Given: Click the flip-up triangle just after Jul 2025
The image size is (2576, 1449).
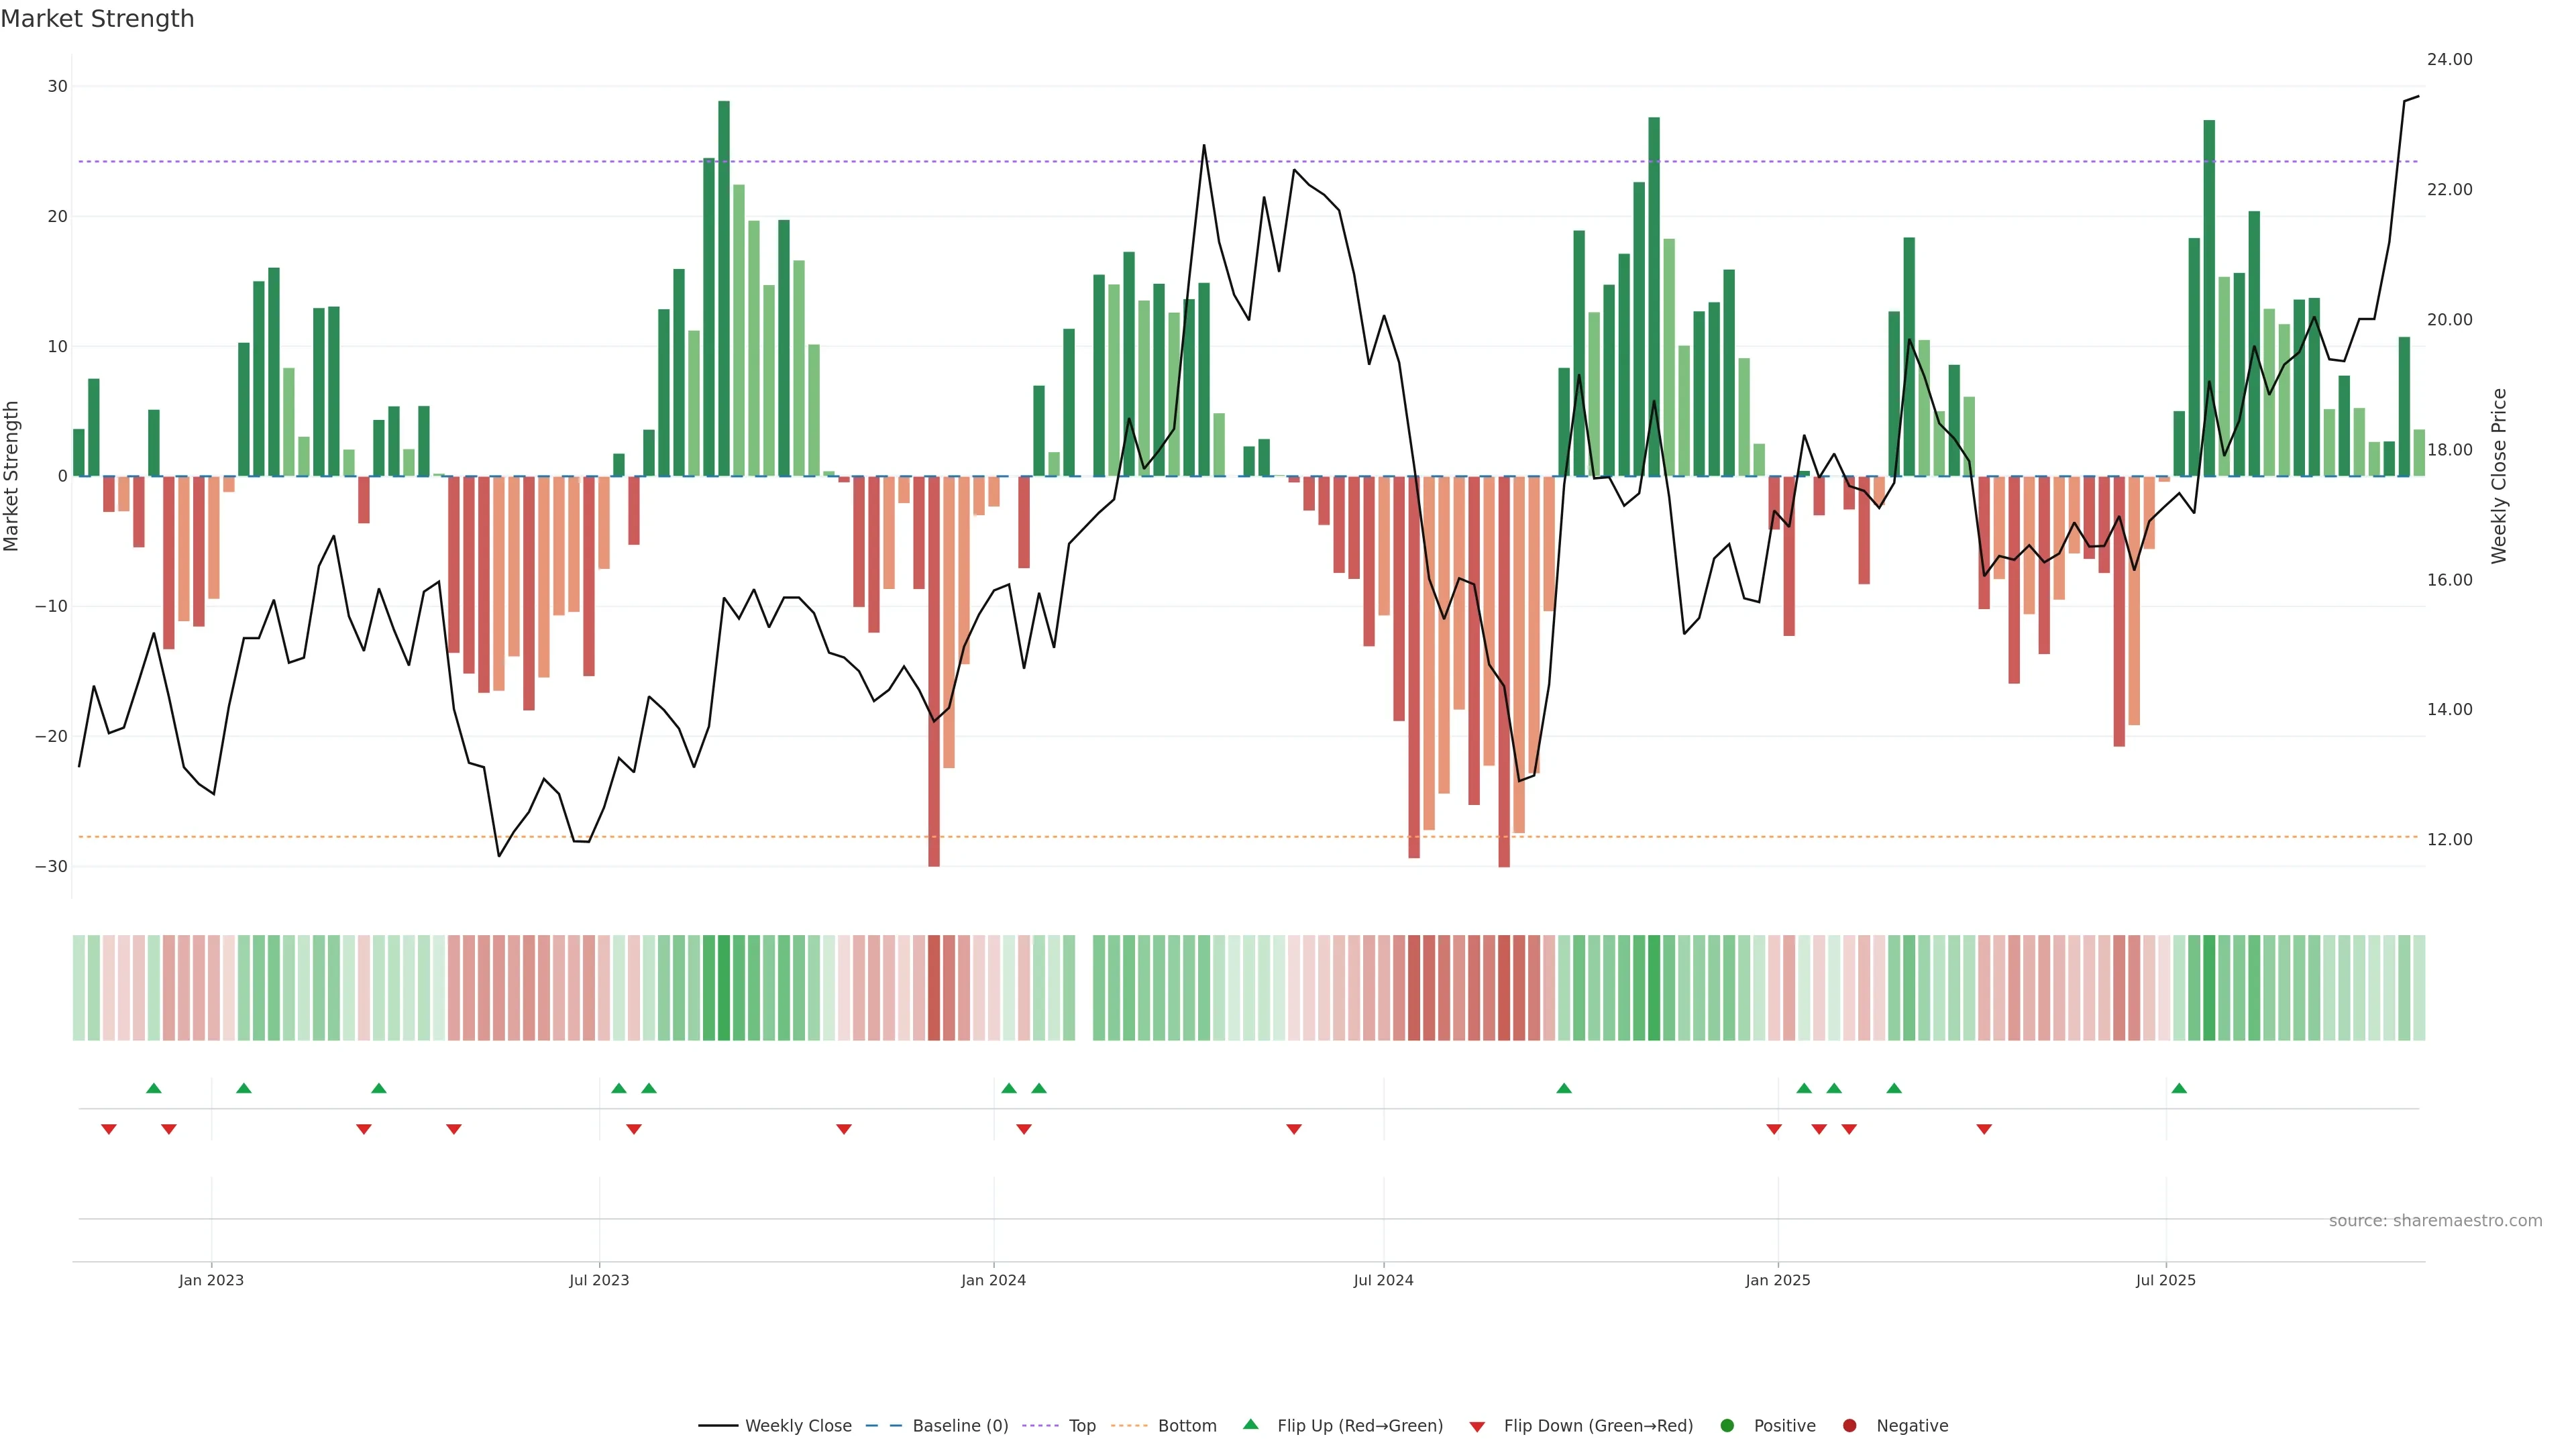Looking at the screenshot, I should [x=2179, y=1088].
